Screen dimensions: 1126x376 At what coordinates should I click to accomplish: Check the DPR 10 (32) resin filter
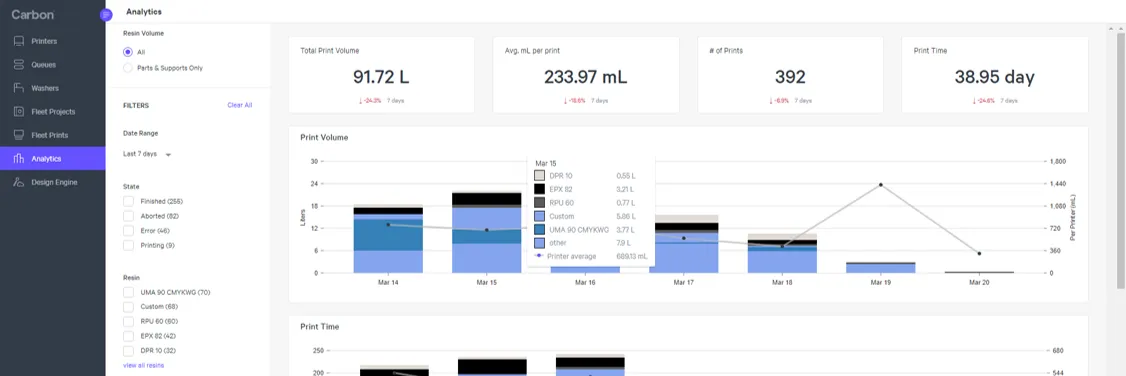pos(129,351)
